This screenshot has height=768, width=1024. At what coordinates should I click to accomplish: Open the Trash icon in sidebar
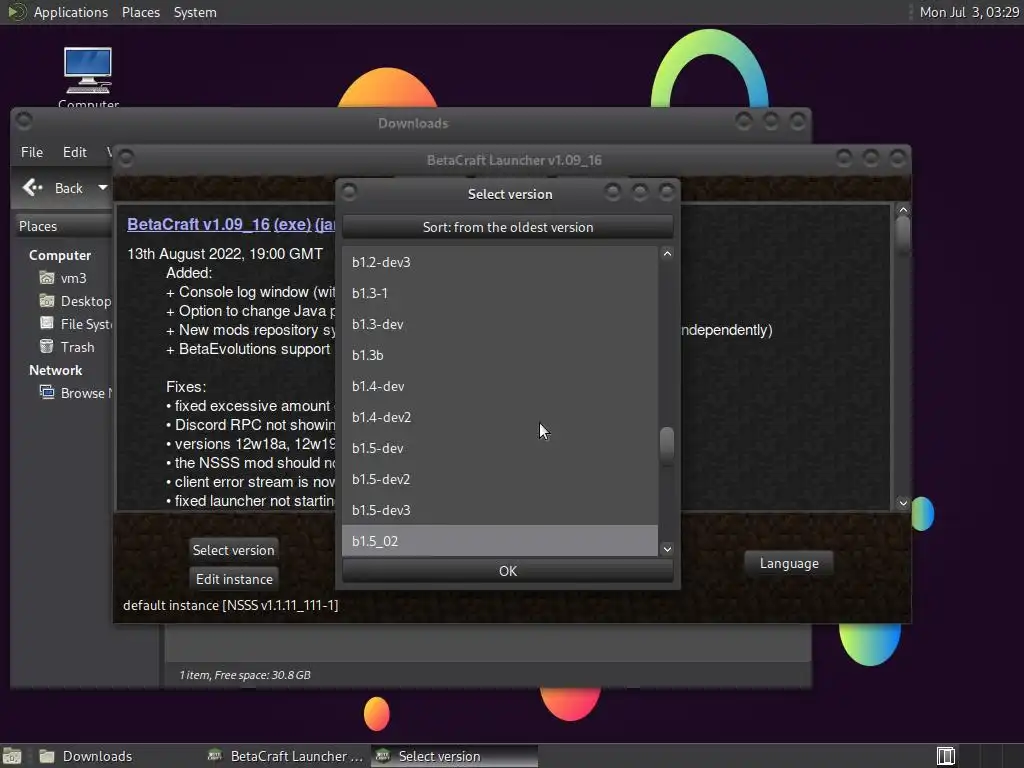(46, 347)
